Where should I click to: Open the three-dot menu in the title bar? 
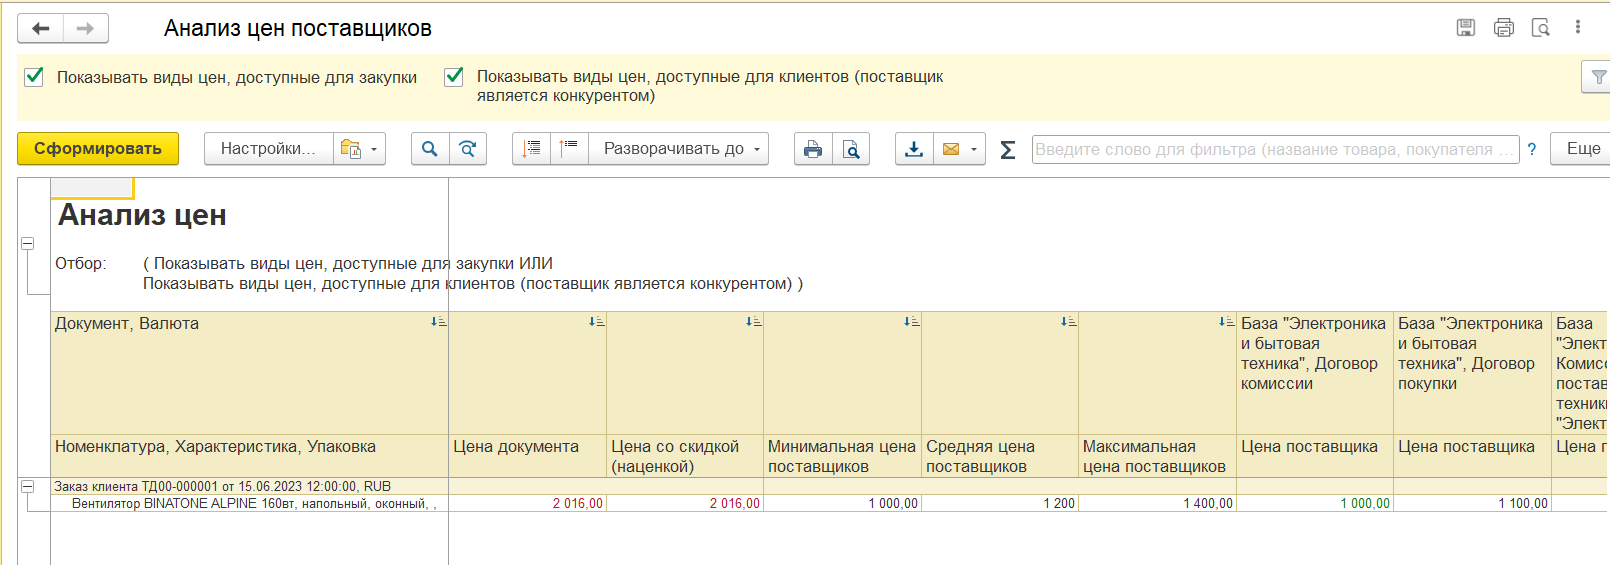pyautogui.click(x=1578, y=28)
